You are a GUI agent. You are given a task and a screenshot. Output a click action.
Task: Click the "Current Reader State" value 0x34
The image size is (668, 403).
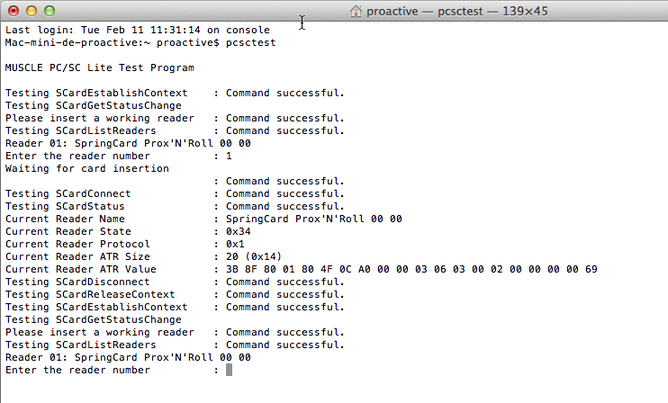pyautogui.click(x=238, y=231)
